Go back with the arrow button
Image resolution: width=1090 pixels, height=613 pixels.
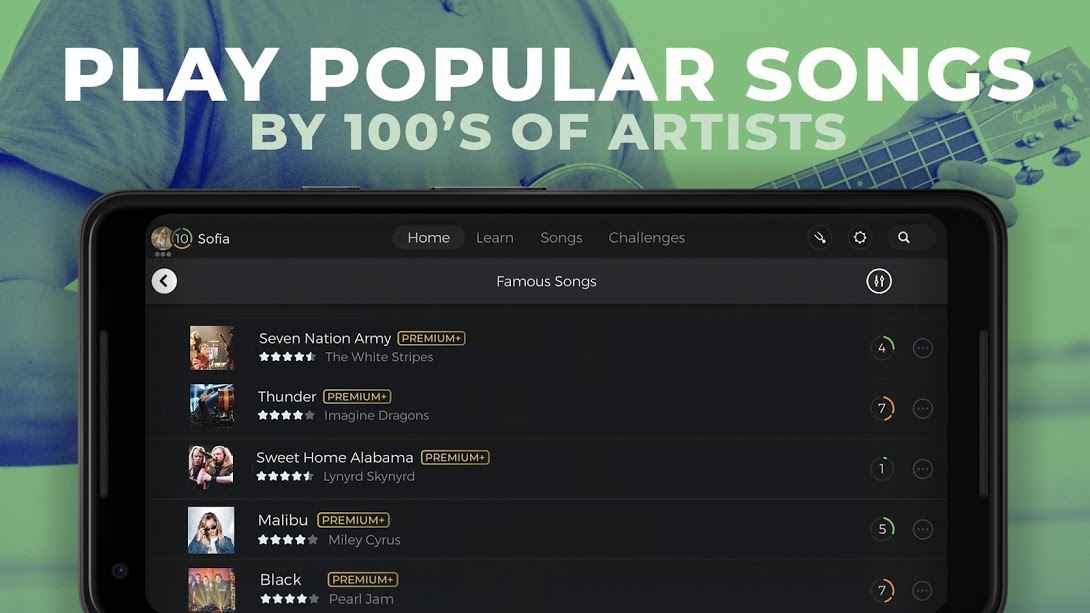coord(164,281)
